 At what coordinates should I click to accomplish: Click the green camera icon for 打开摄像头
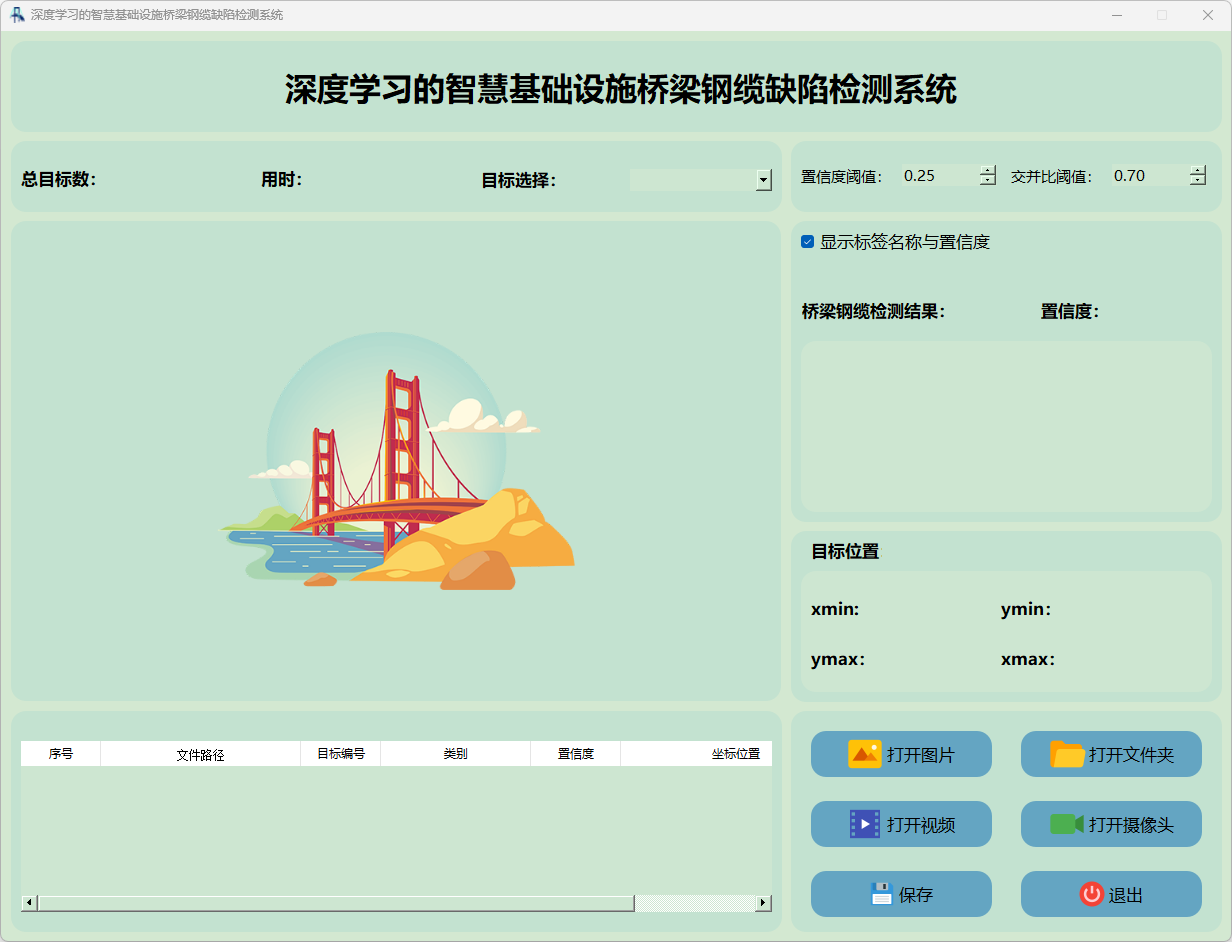pyautogui.click(x=1066, y=824)
